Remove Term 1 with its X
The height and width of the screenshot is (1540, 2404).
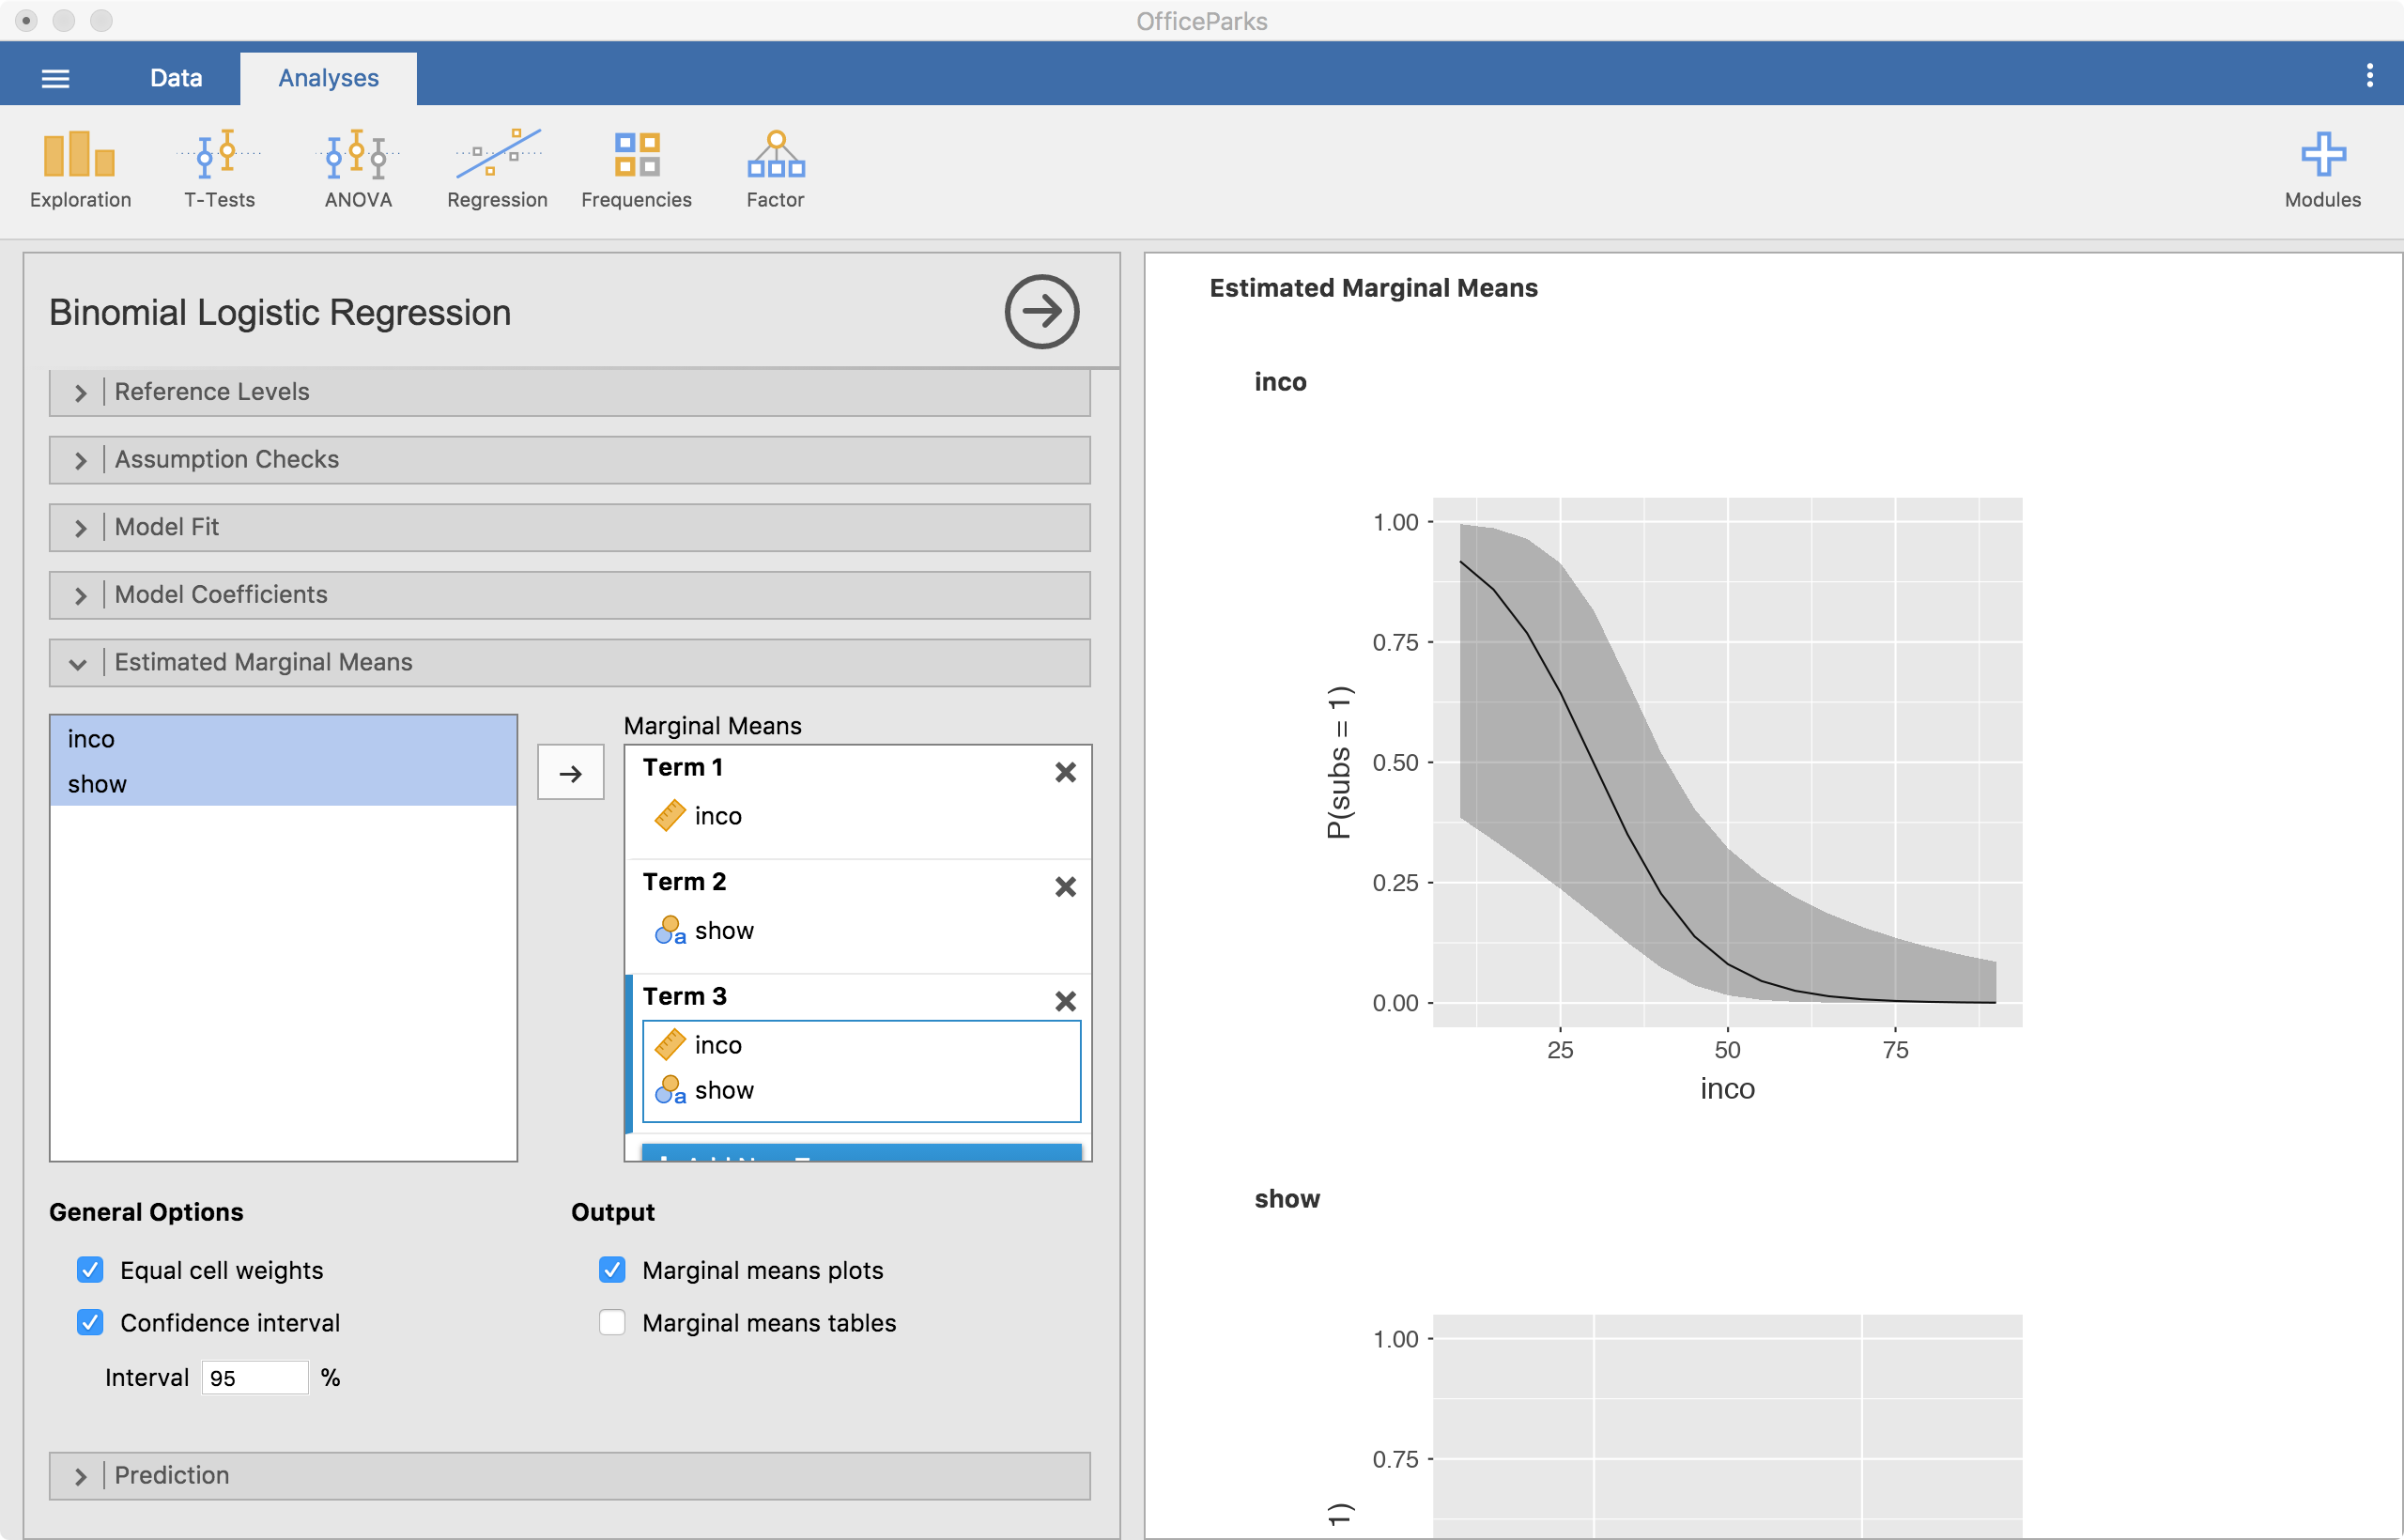(x=1065, y=772)
